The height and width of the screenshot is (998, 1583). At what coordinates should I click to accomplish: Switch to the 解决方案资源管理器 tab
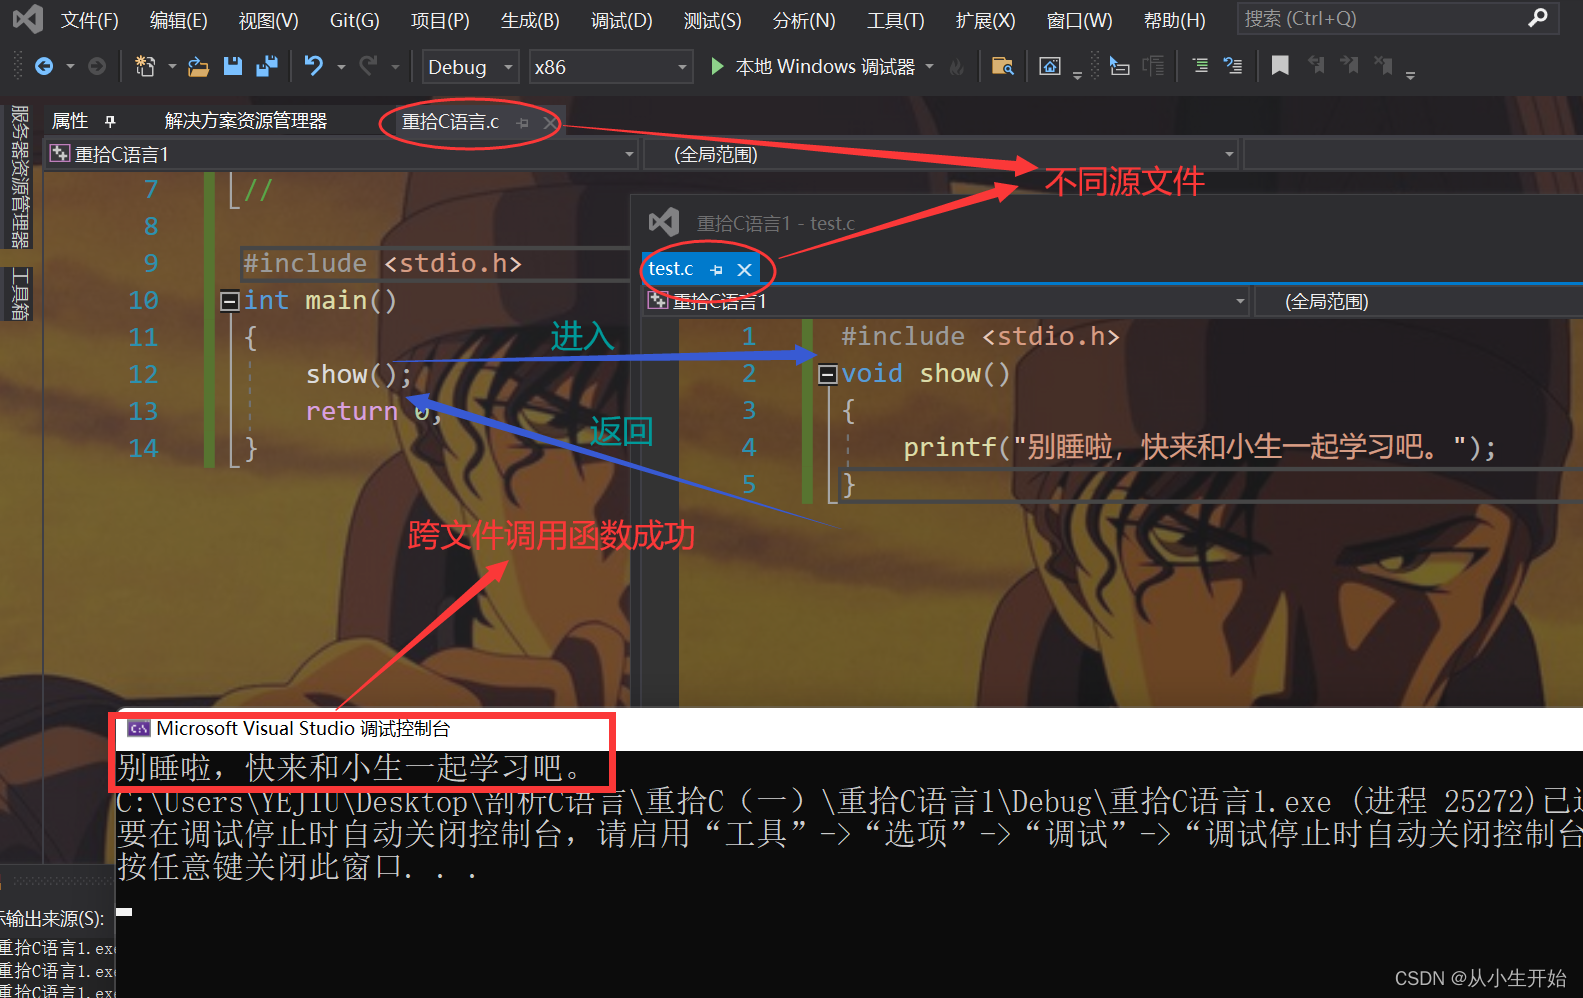click(245, 121)
